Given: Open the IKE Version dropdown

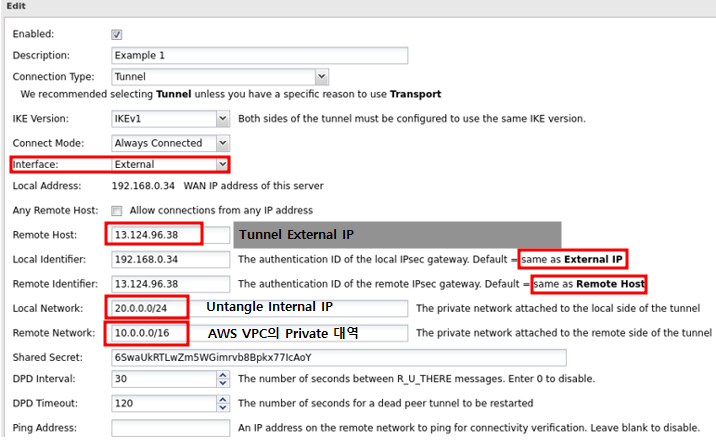Looking at the screenshot, I should point(222,119).
